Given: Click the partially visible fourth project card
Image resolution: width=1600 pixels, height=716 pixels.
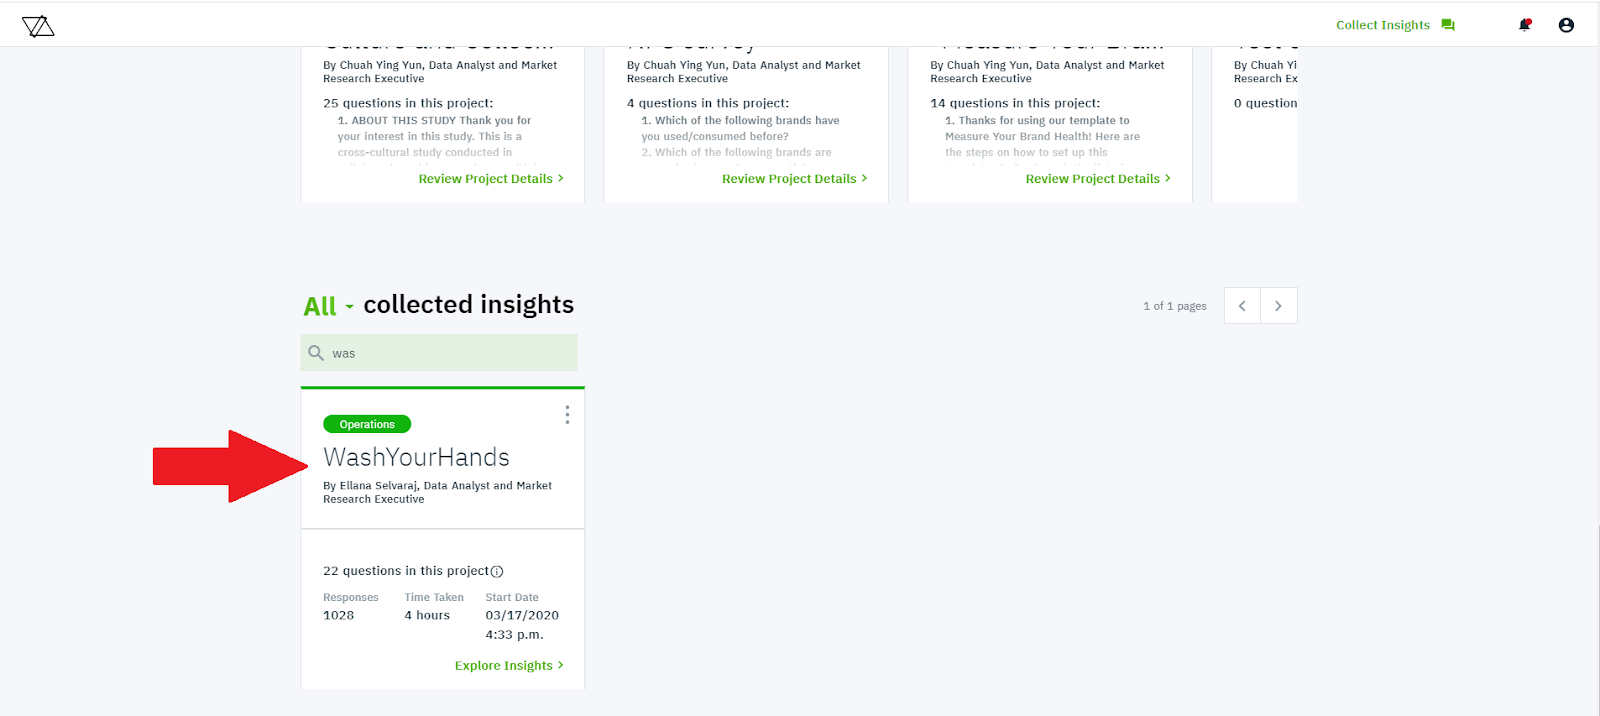Looking at the screenshot, I should 1255,120.
